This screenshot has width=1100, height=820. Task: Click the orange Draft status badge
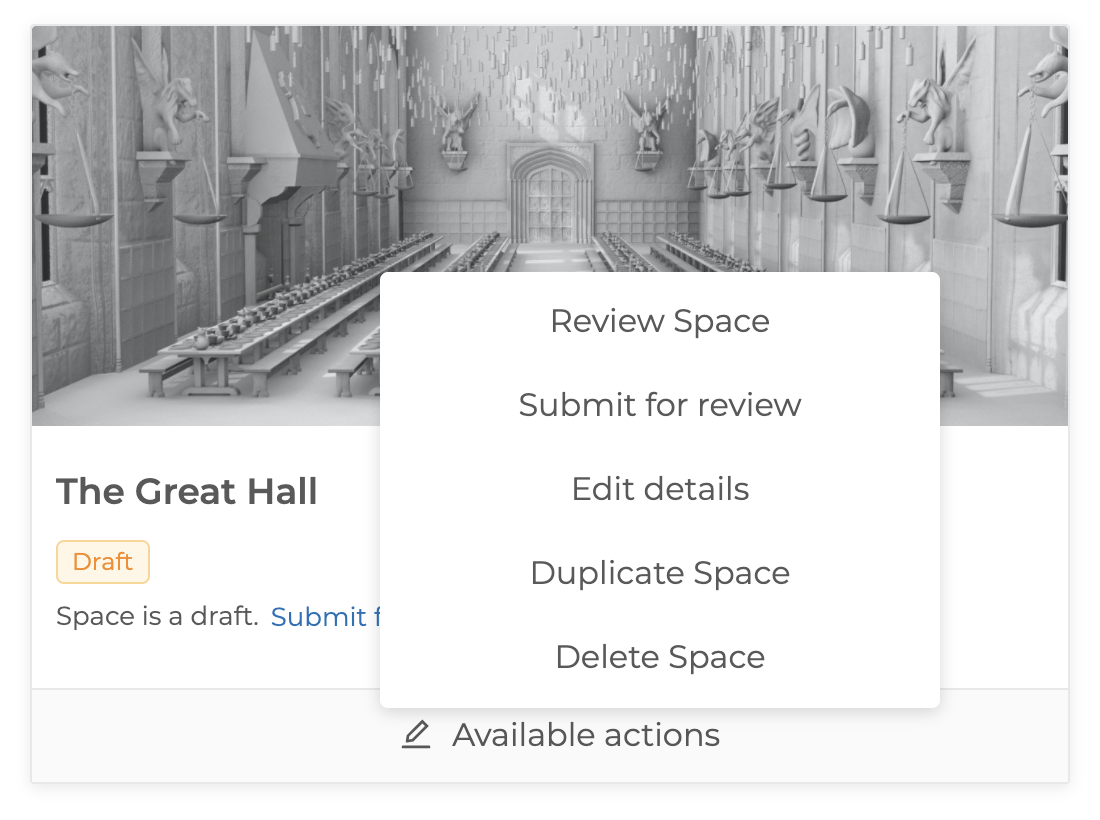(x=103, y=562)
